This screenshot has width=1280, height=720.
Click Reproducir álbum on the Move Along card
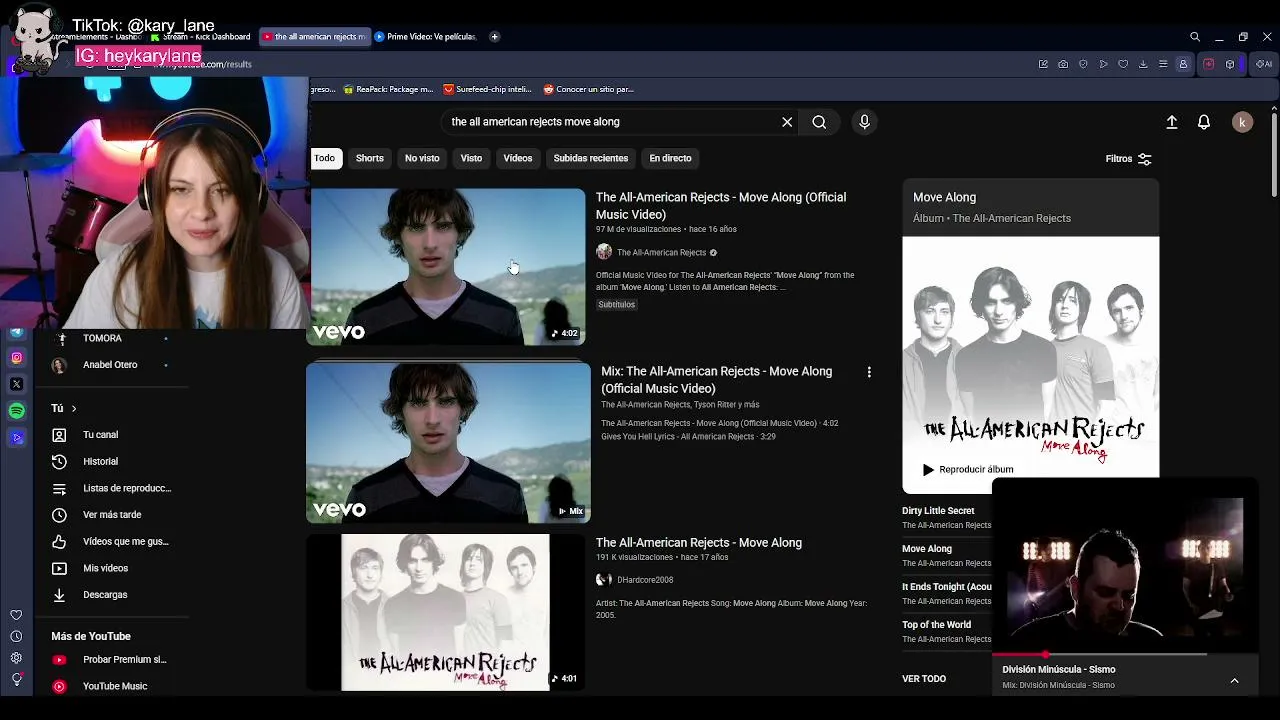point(966,469)
